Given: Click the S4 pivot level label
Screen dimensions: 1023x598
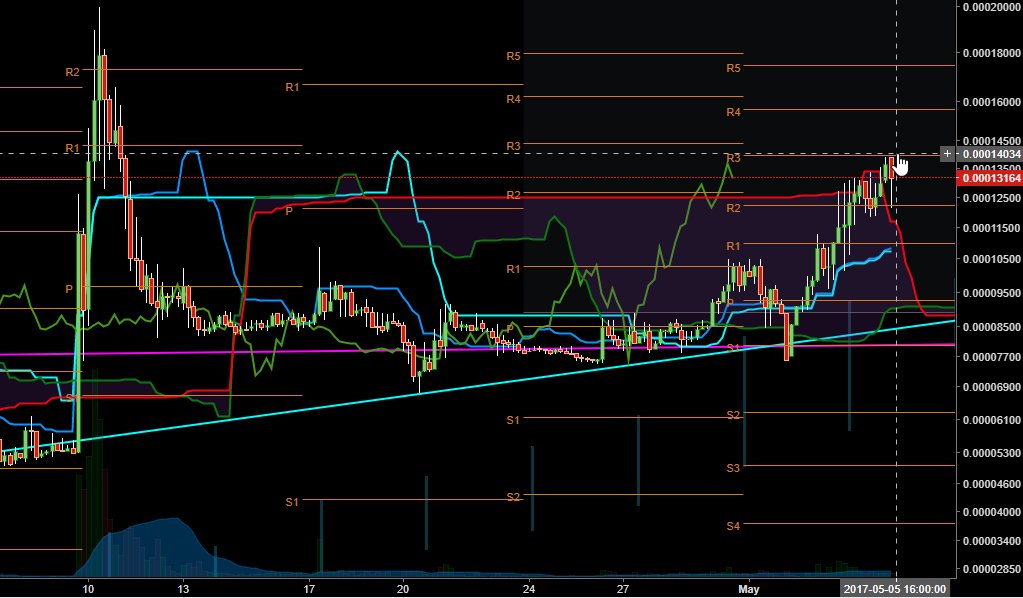Looking at the screenshot, I should 733,526.
